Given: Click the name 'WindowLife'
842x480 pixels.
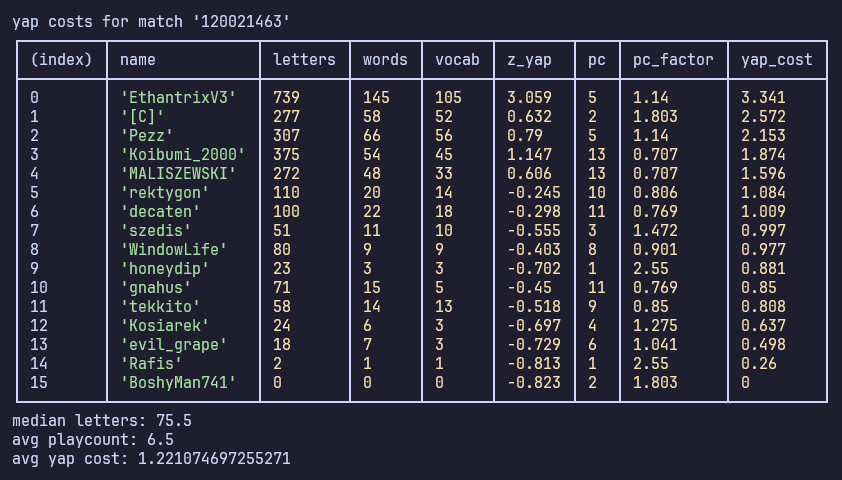Looking at the screenshot, I should (x=173, y=250).
